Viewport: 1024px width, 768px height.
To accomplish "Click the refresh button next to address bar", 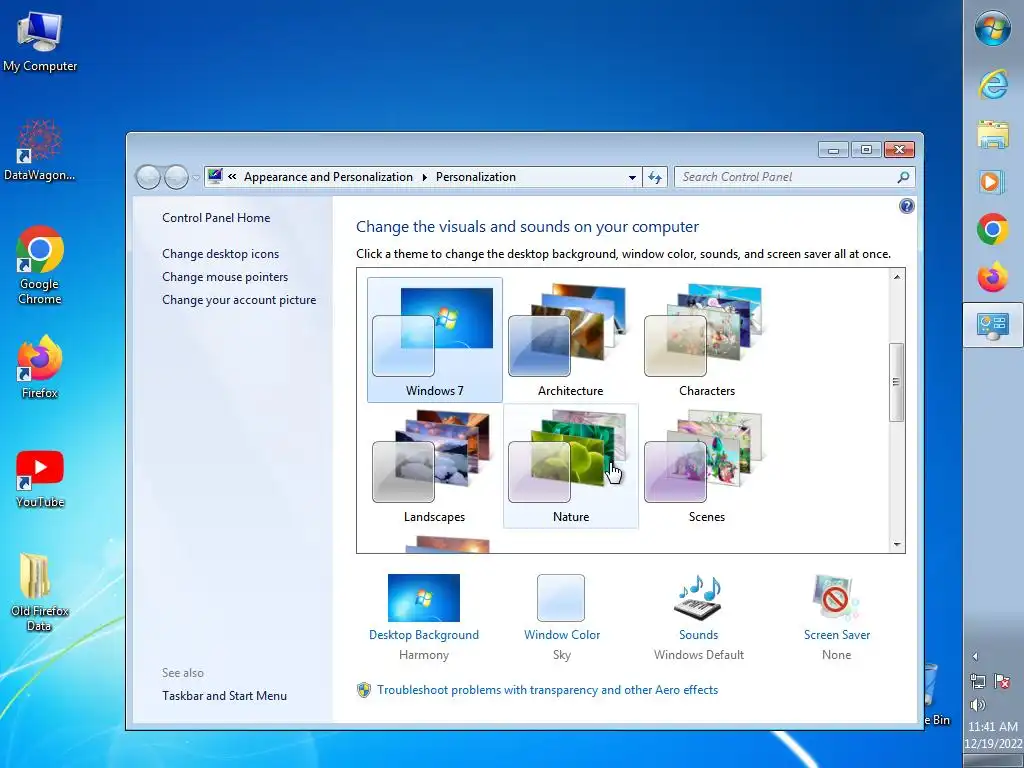I will coord(655,177).
